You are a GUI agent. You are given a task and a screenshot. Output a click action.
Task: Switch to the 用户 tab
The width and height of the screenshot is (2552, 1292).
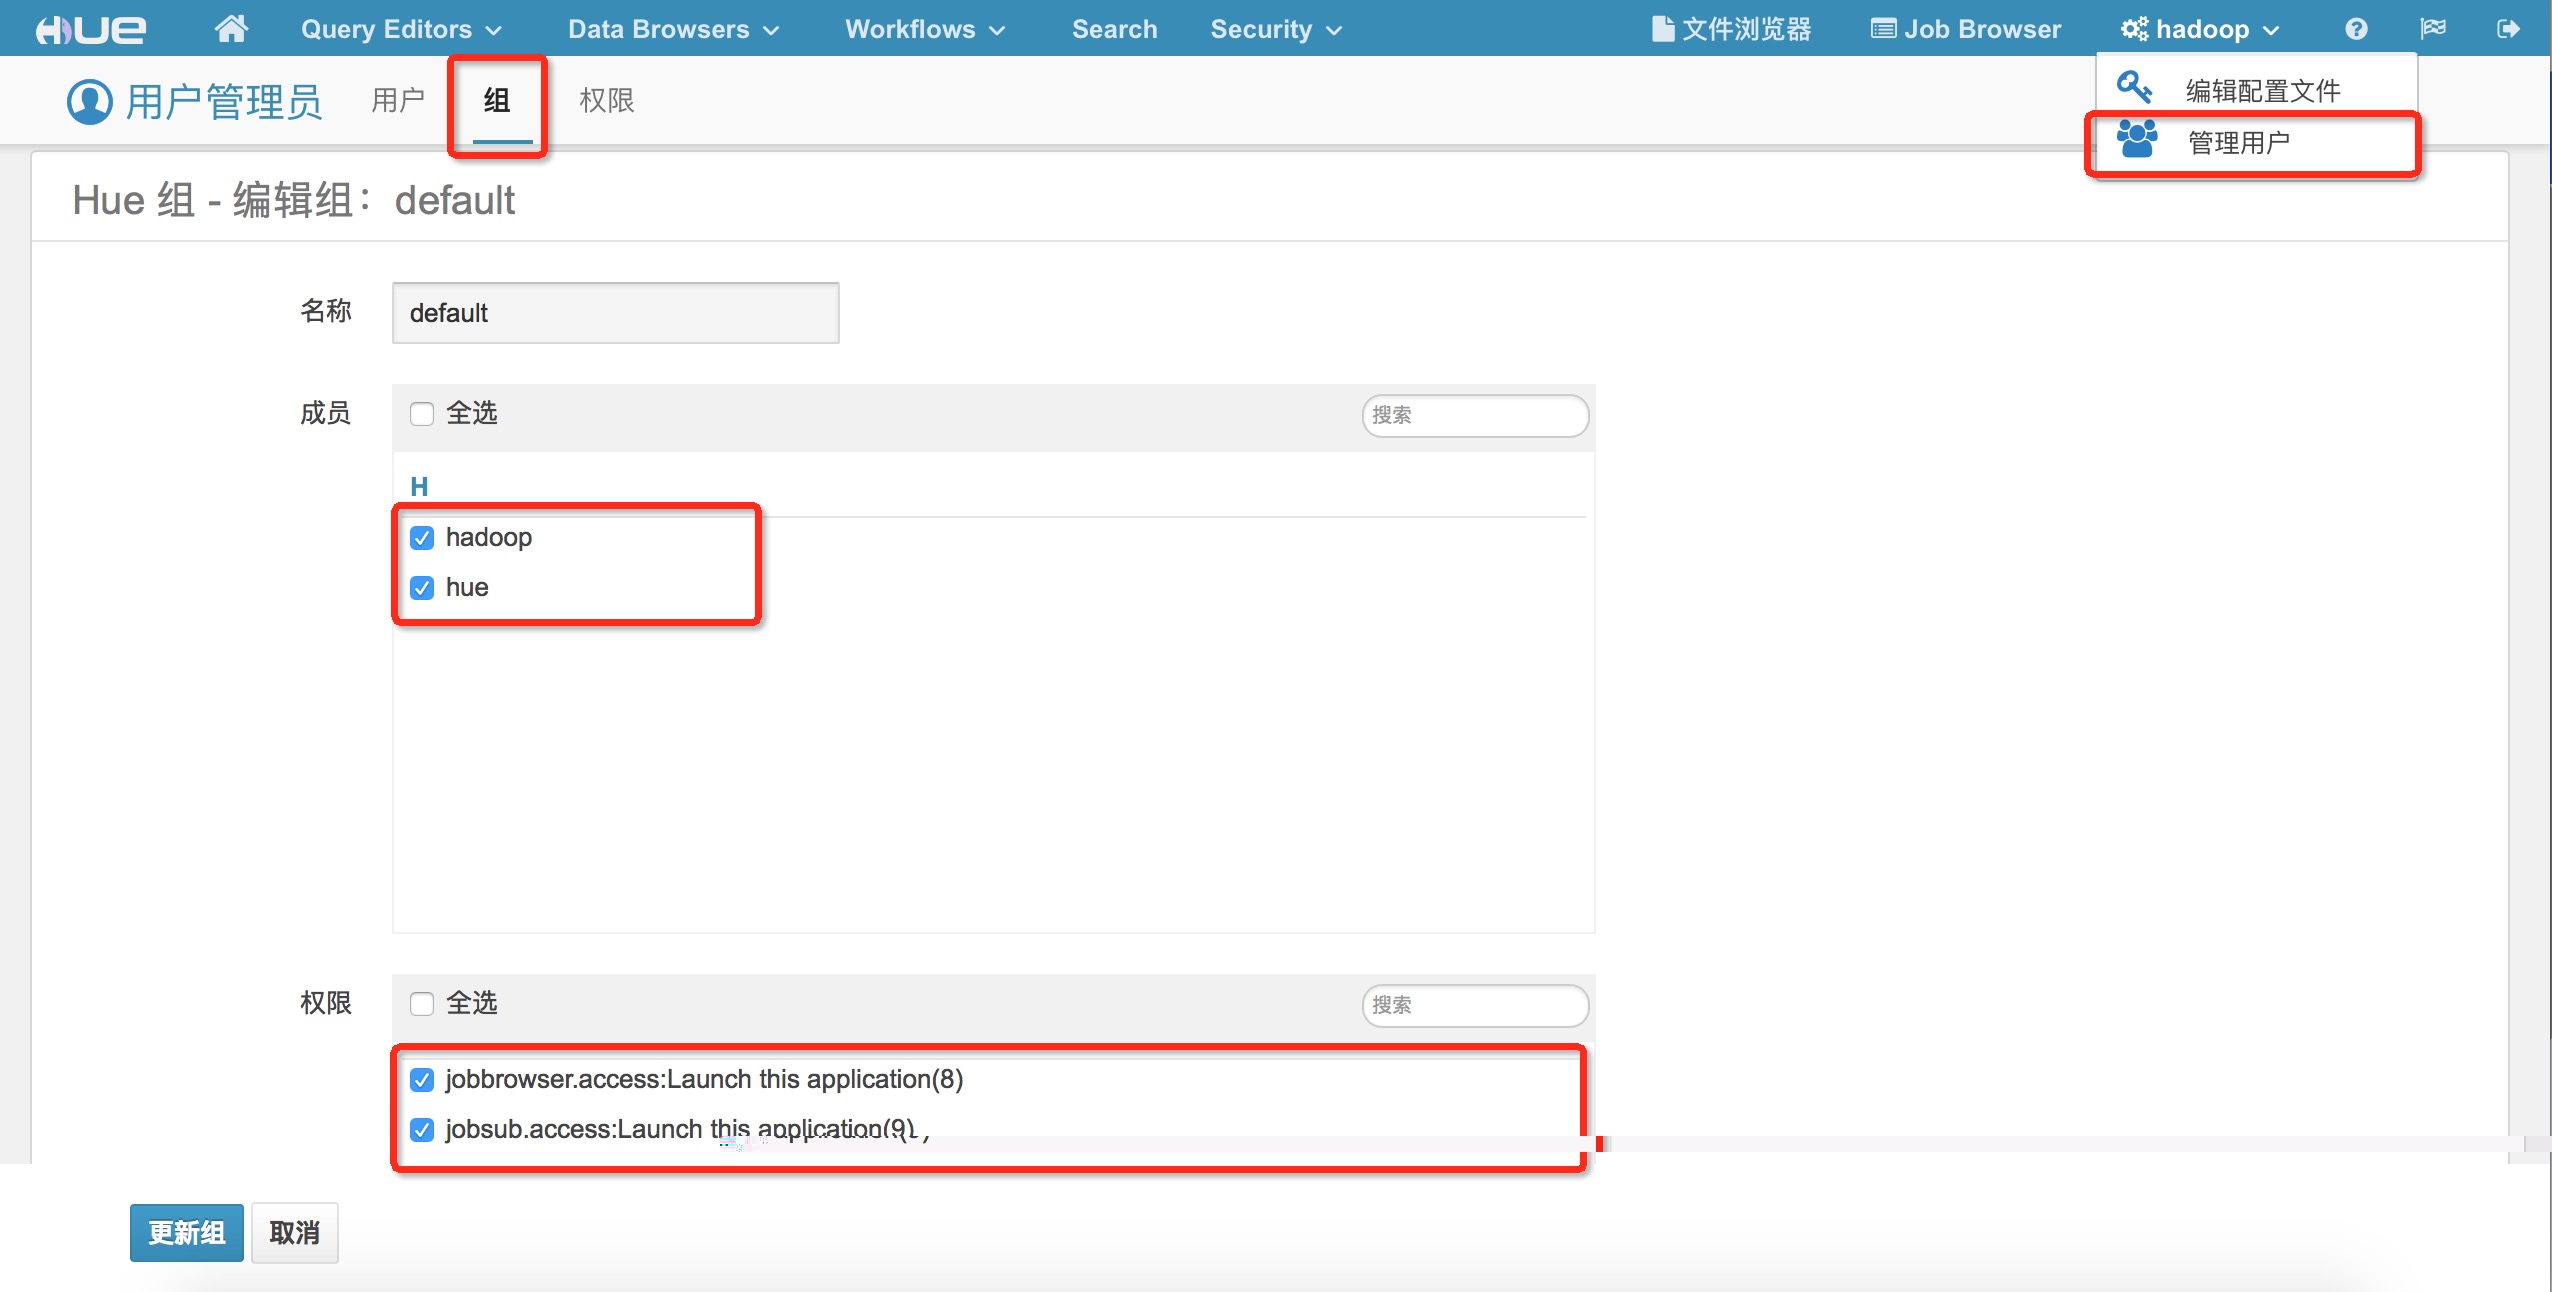click(397, 100)
